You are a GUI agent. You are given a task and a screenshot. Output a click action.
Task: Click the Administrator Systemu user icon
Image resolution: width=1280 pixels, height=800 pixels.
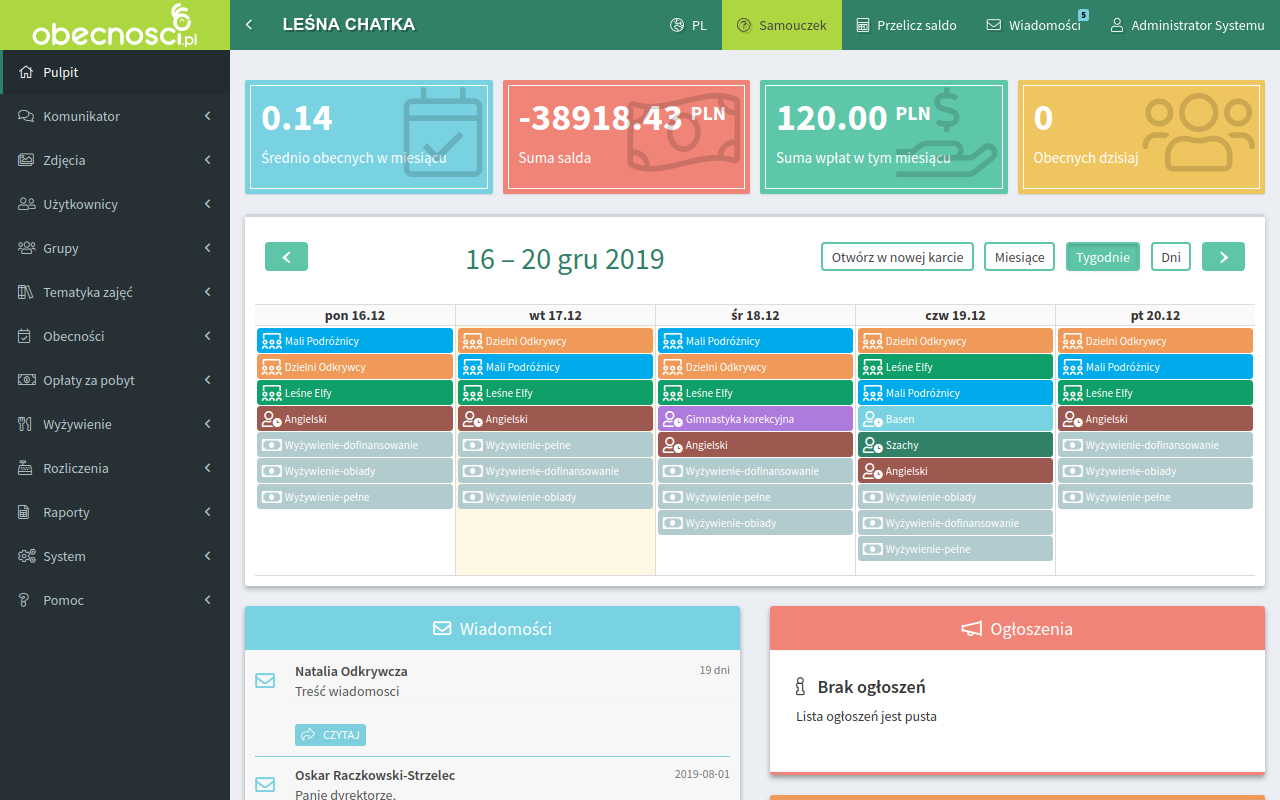(x=1117, y=25)
